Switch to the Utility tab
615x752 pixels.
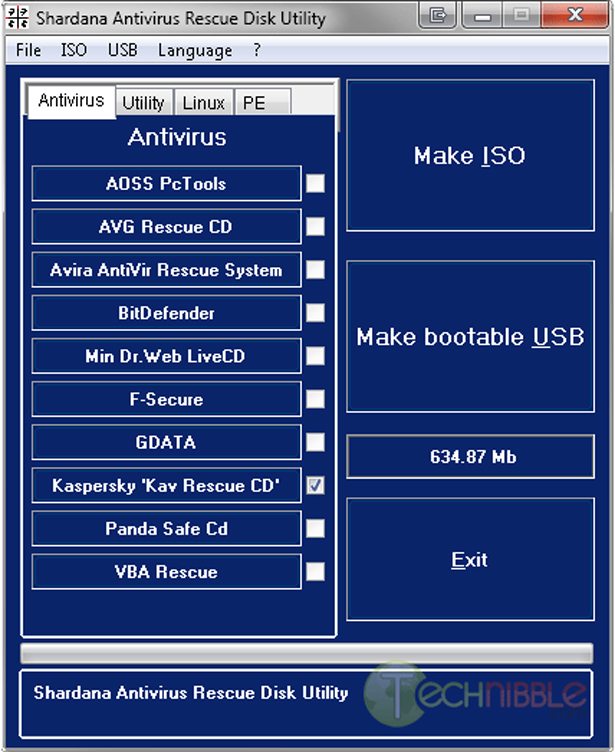(x=143, y=103)
